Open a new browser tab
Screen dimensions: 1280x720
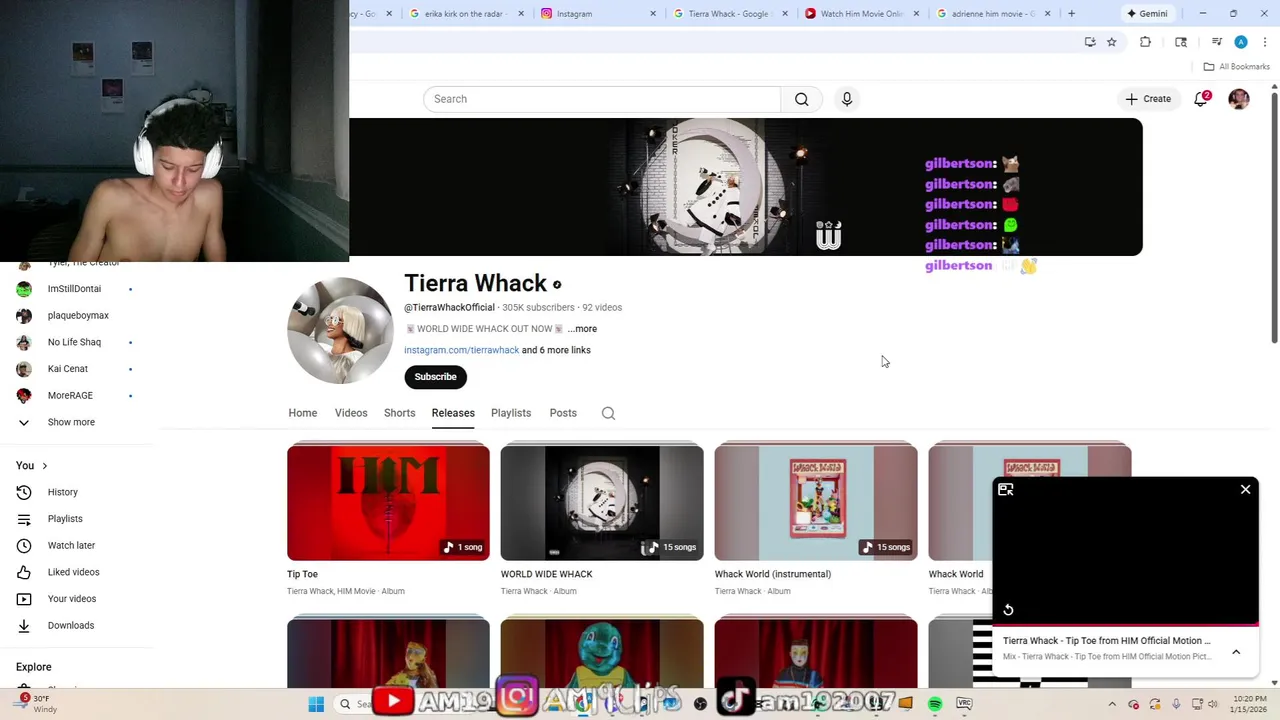tap(1071, 14)
